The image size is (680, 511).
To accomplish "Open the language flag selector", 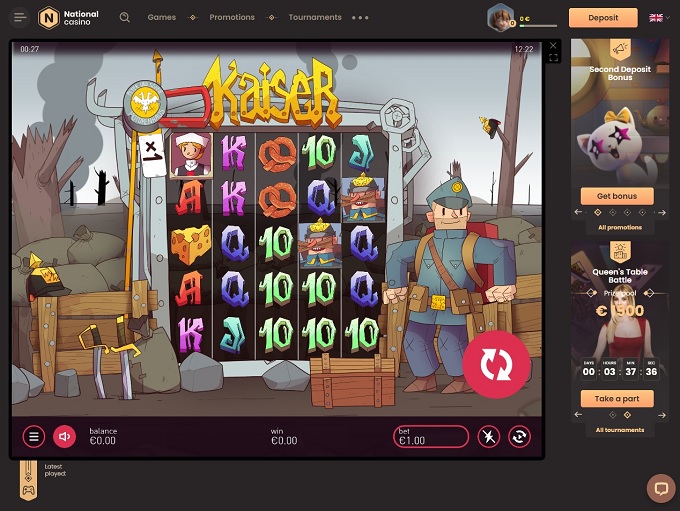I will pyautogui.click(x=656, y=17).
